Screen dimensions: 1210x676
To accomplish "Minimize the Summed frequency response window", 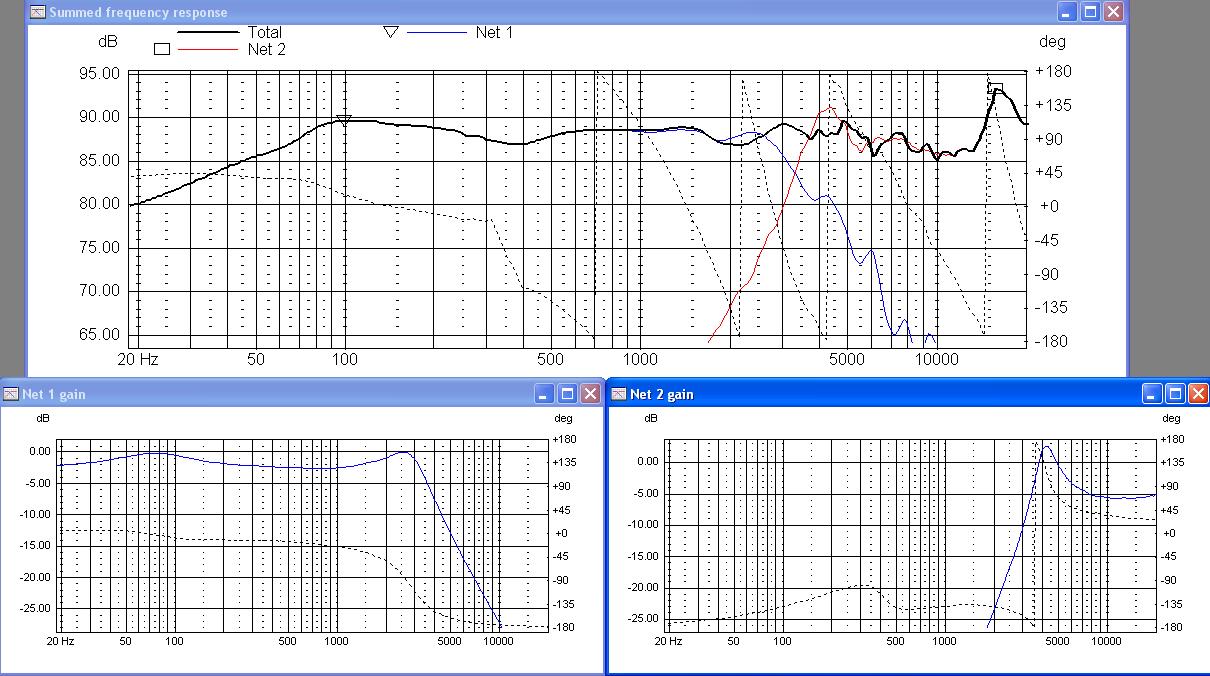I will click(x=1068, y=12).
